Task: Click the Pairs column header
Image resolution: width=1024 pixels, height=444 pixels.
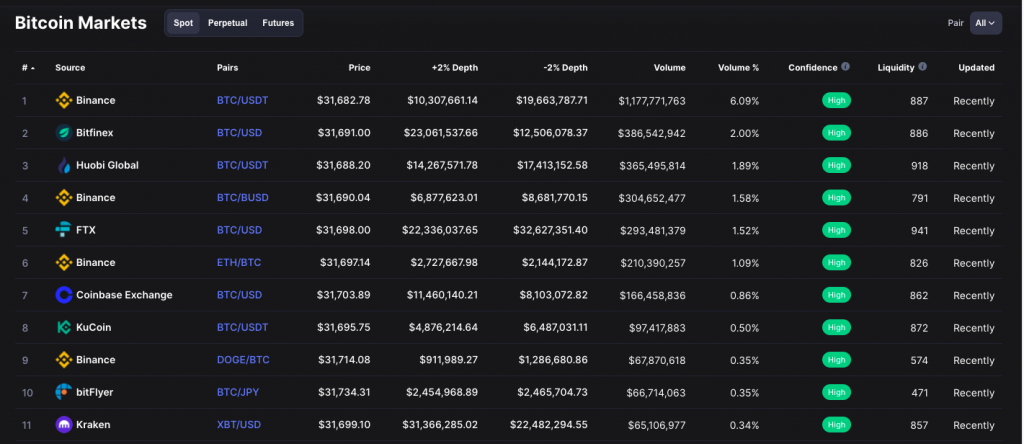Action: pyautogui.click(x=227, y=67)
